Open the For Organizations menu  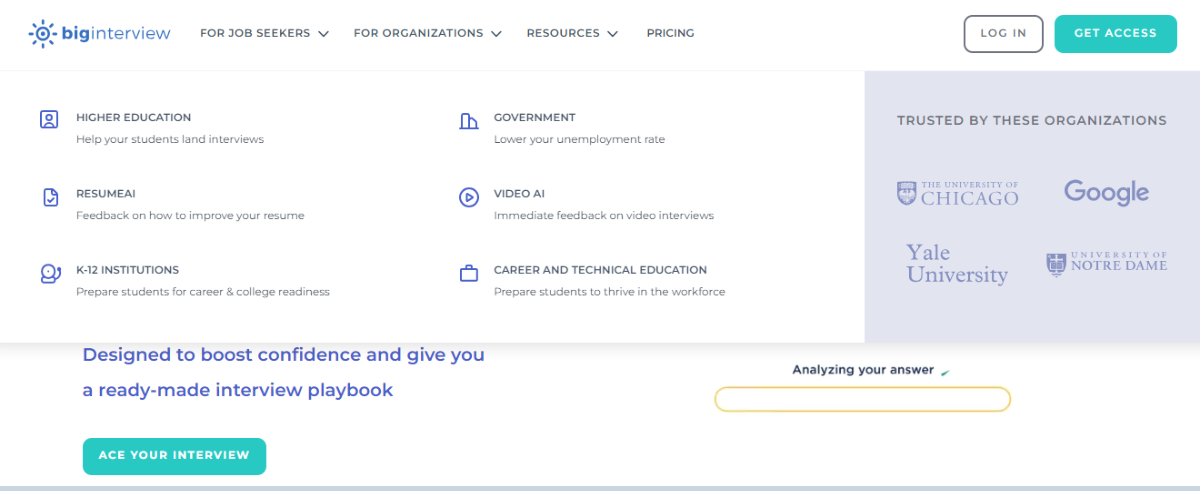[427, 33]
